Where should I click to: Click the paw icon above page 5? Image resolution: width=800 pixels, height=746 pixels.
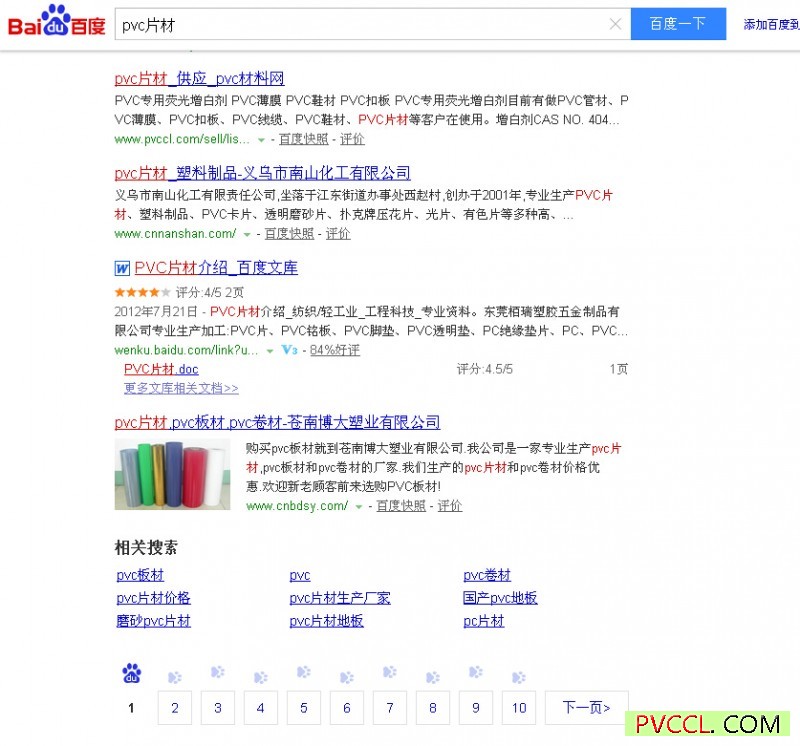(x=304, y=672)
